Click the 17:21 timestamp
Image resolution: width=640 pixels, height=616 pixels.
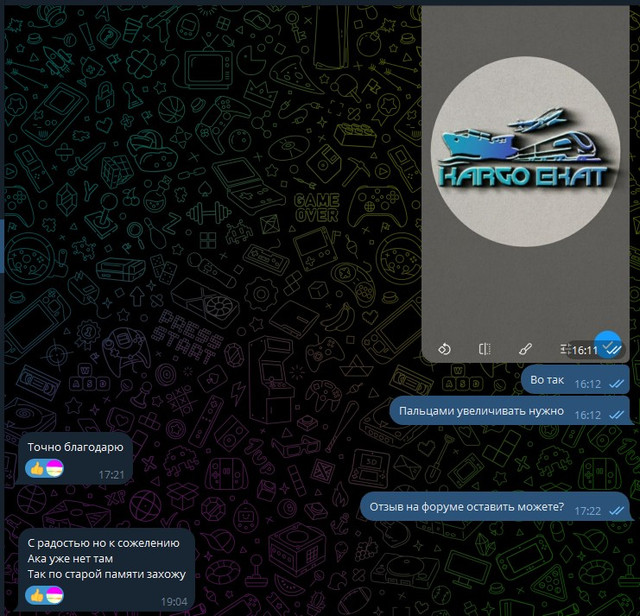coord(111,475)
